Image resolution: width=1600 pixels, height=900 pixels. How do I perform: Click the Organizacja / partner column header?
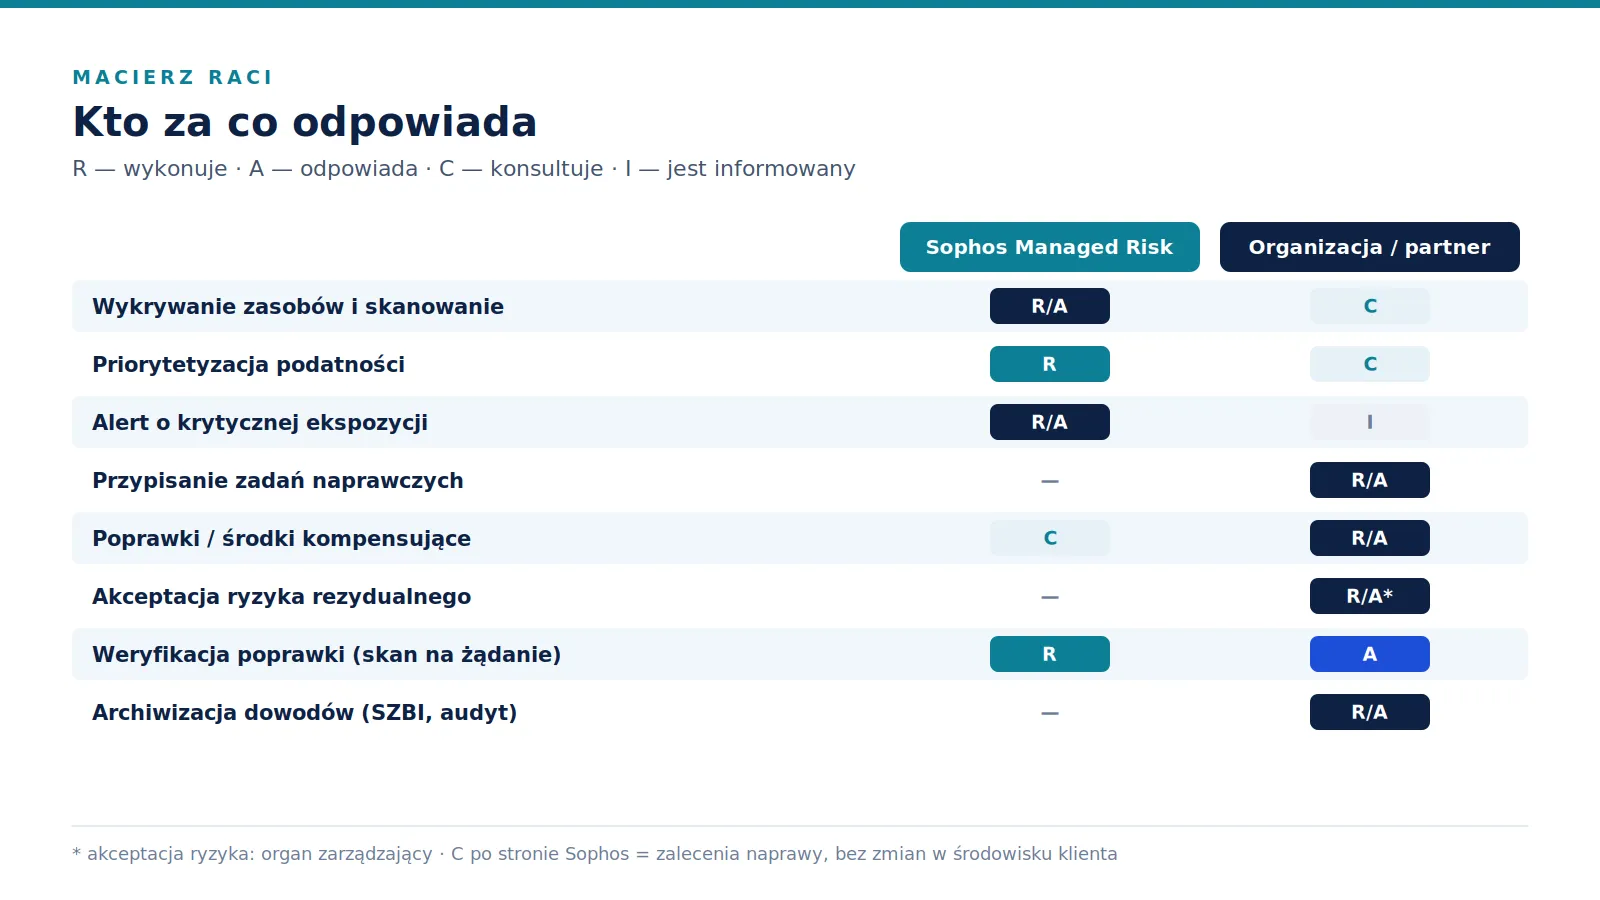pos(1369,247)
